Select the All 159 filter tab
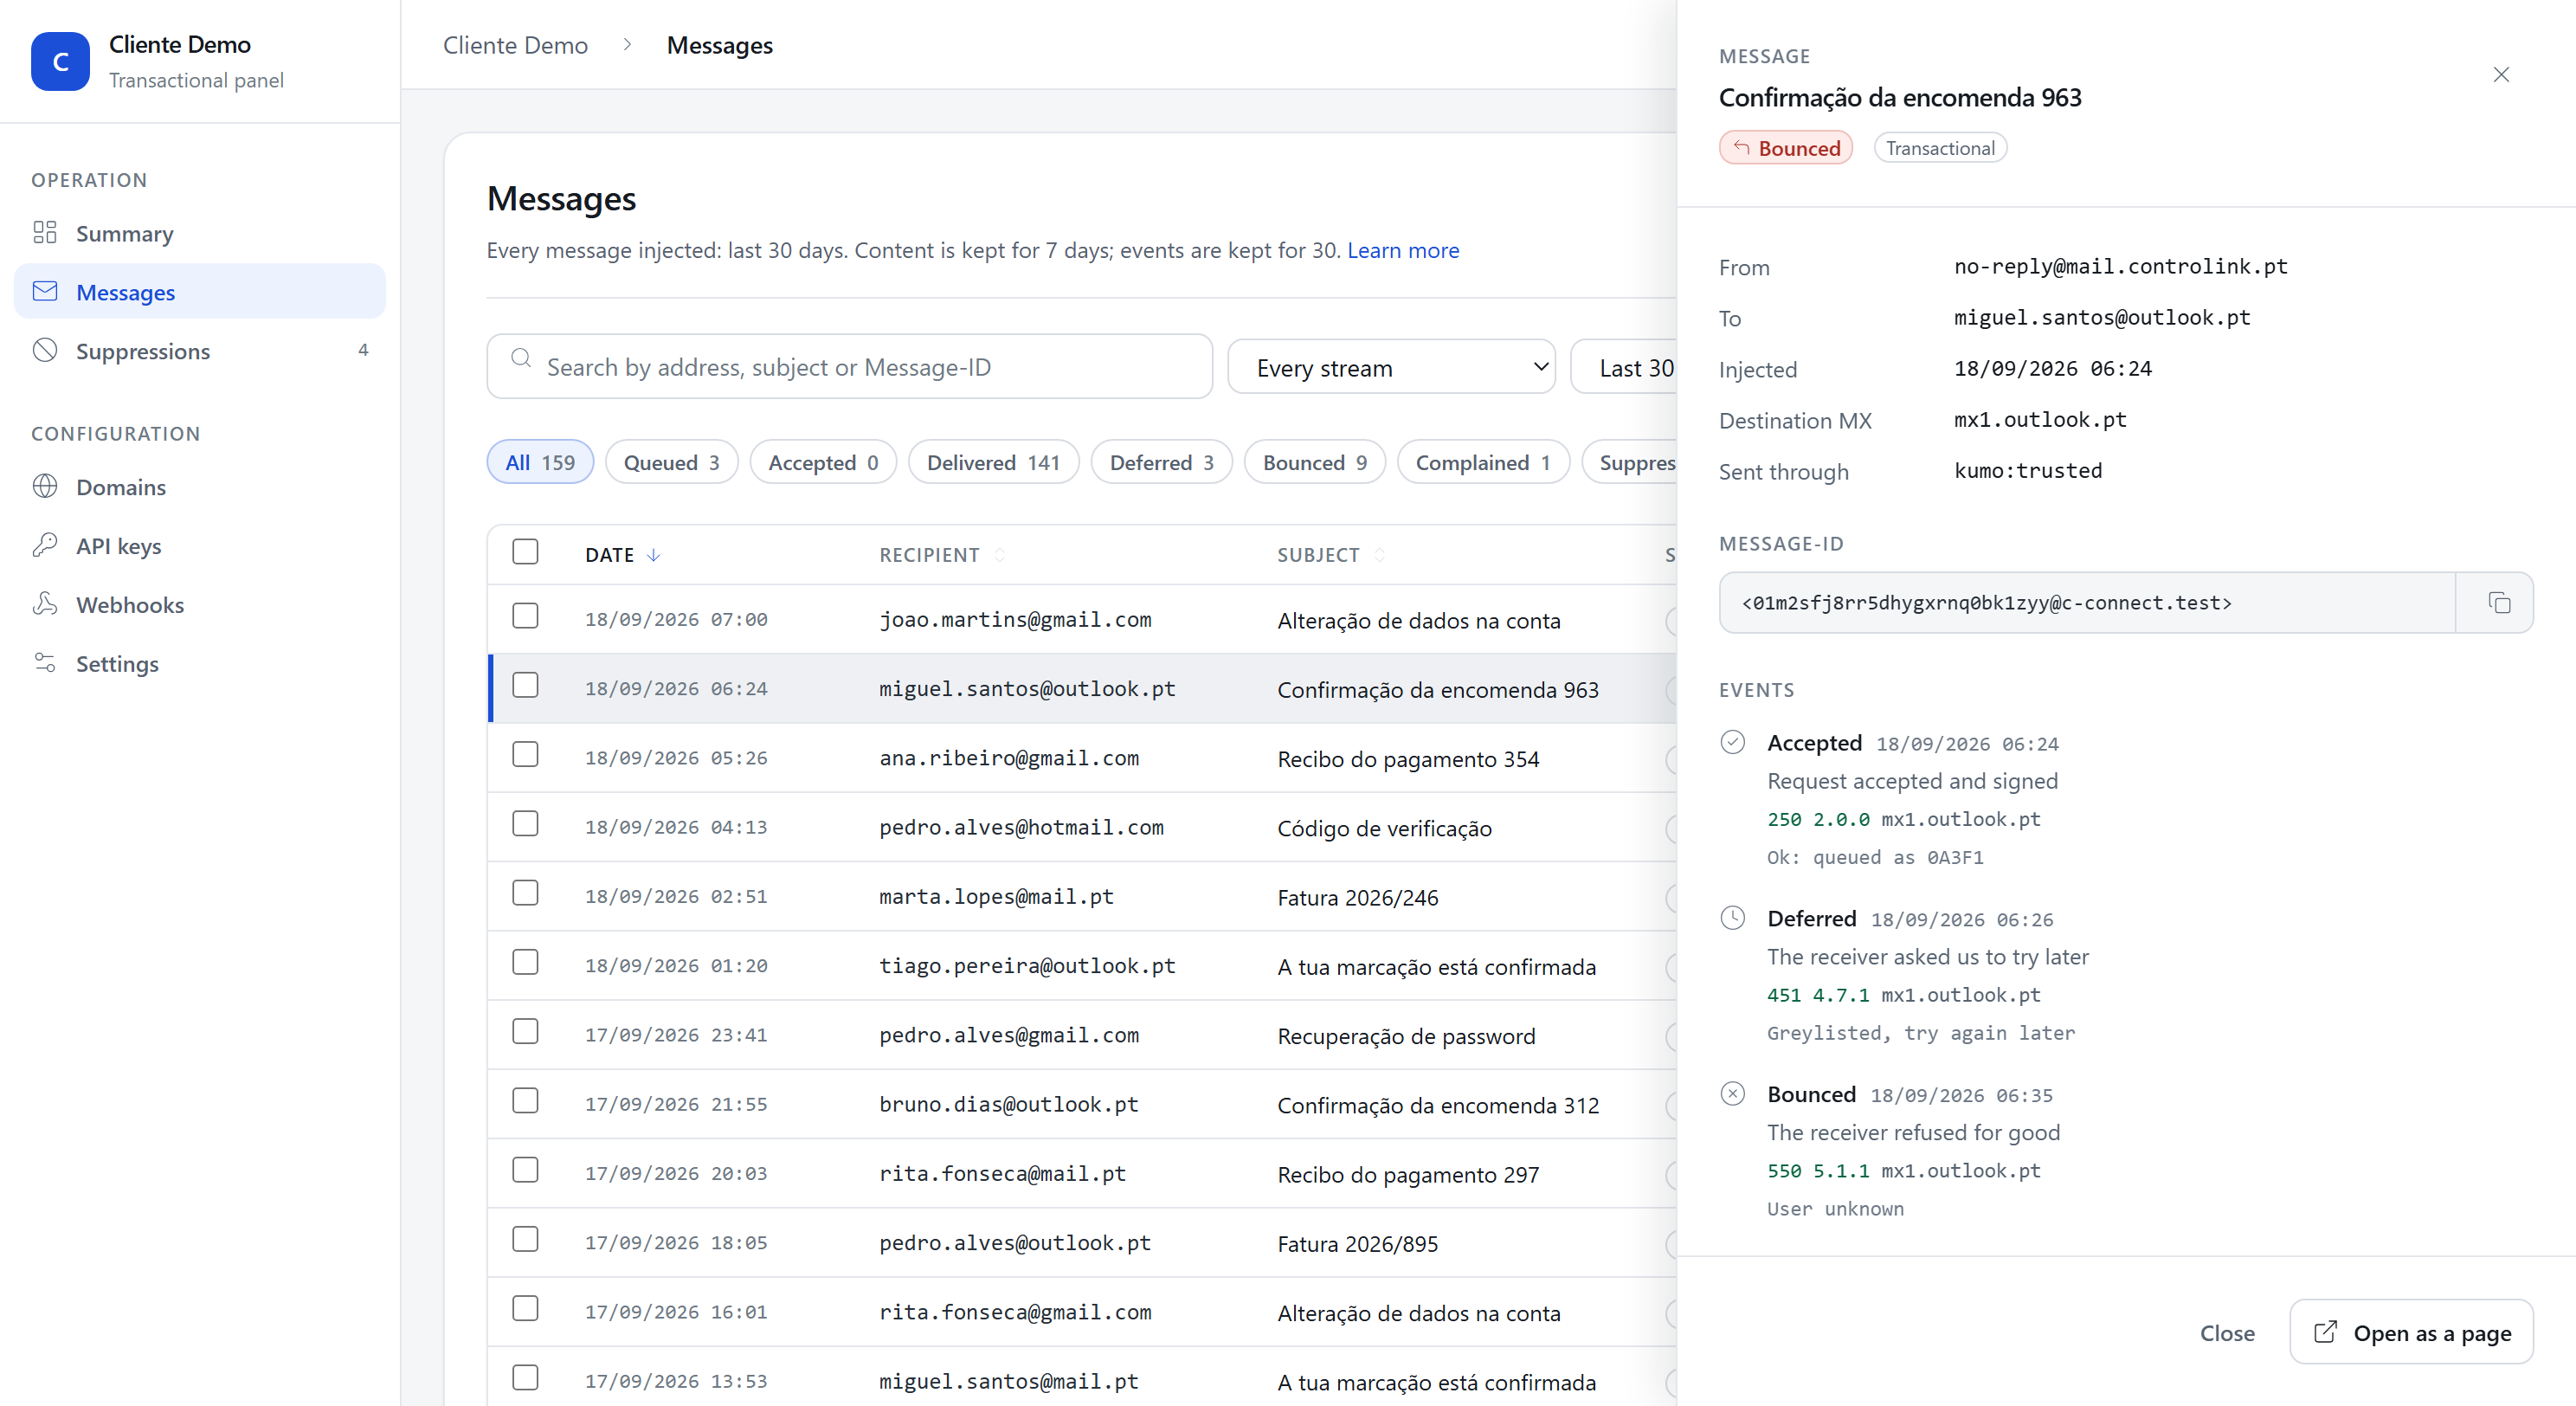 [540, 462]
